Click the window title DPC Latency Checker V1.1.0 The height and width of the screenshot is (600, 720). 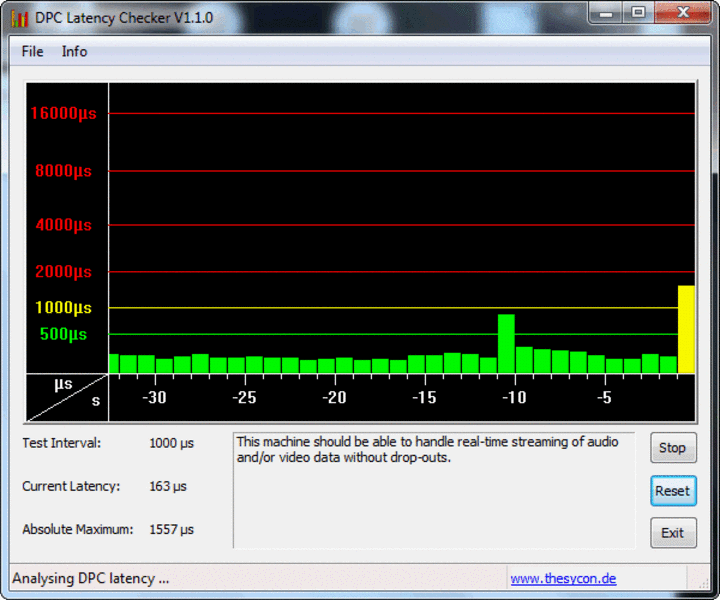124,18
